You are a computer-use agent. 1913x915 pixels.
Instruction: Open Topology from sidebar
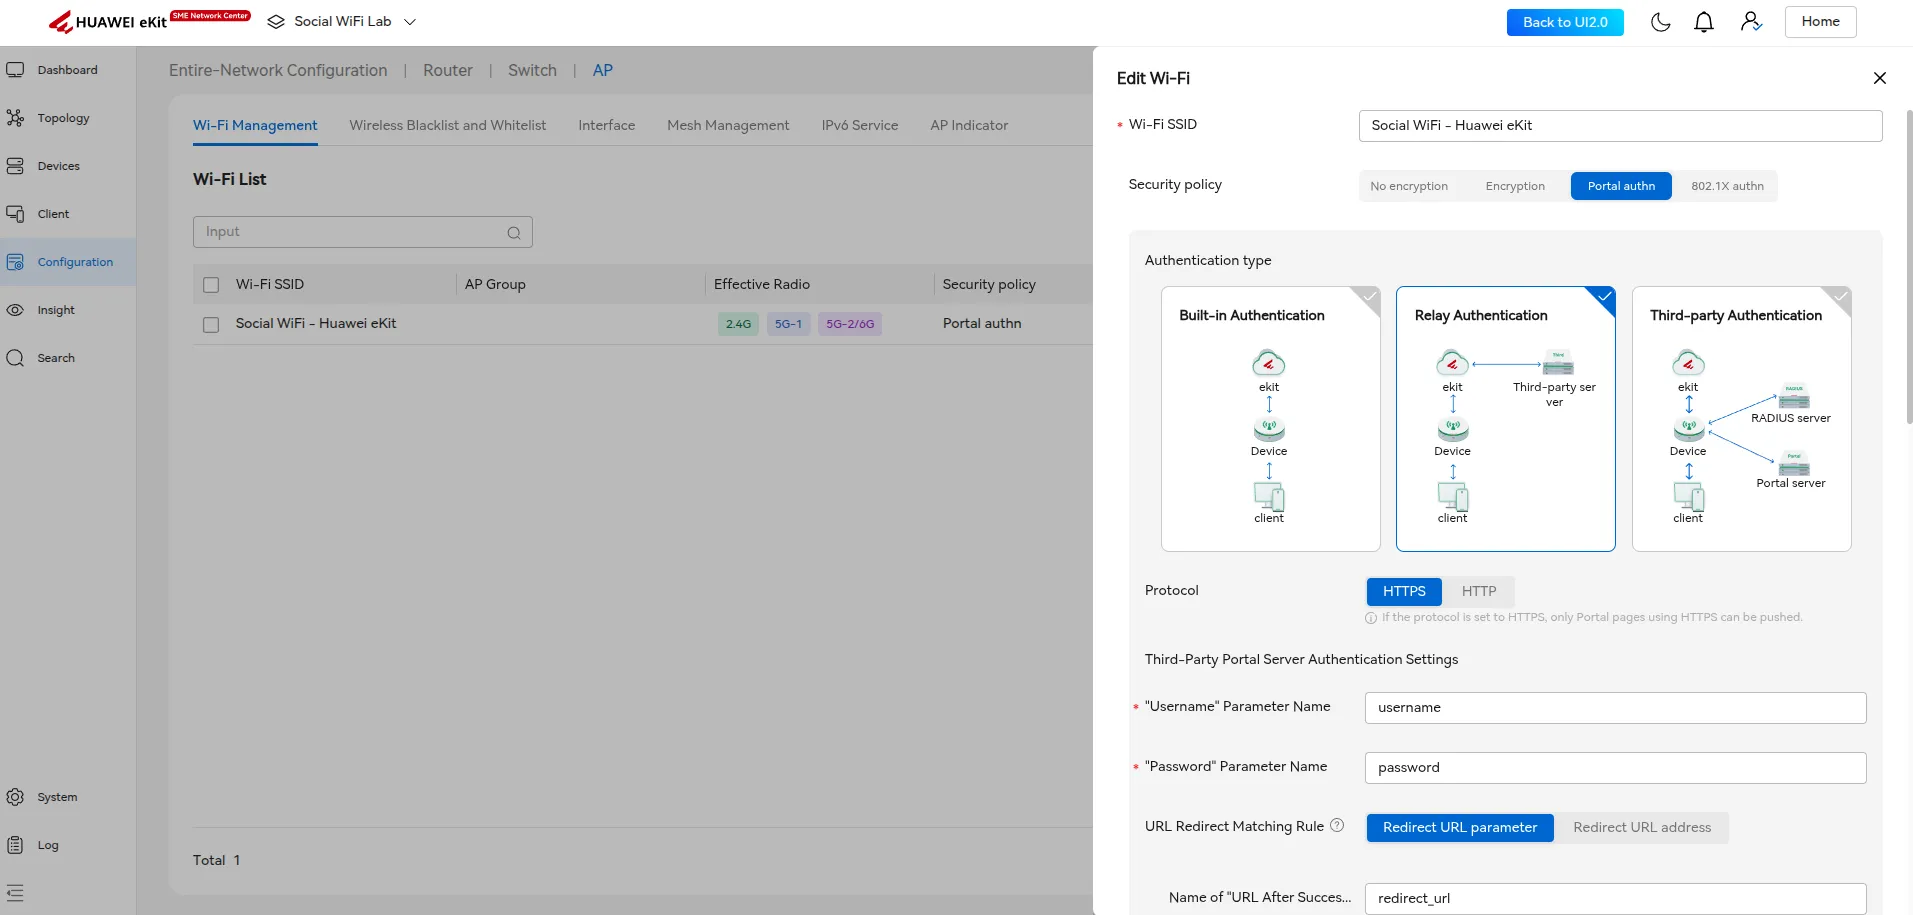tap(63, 118)
